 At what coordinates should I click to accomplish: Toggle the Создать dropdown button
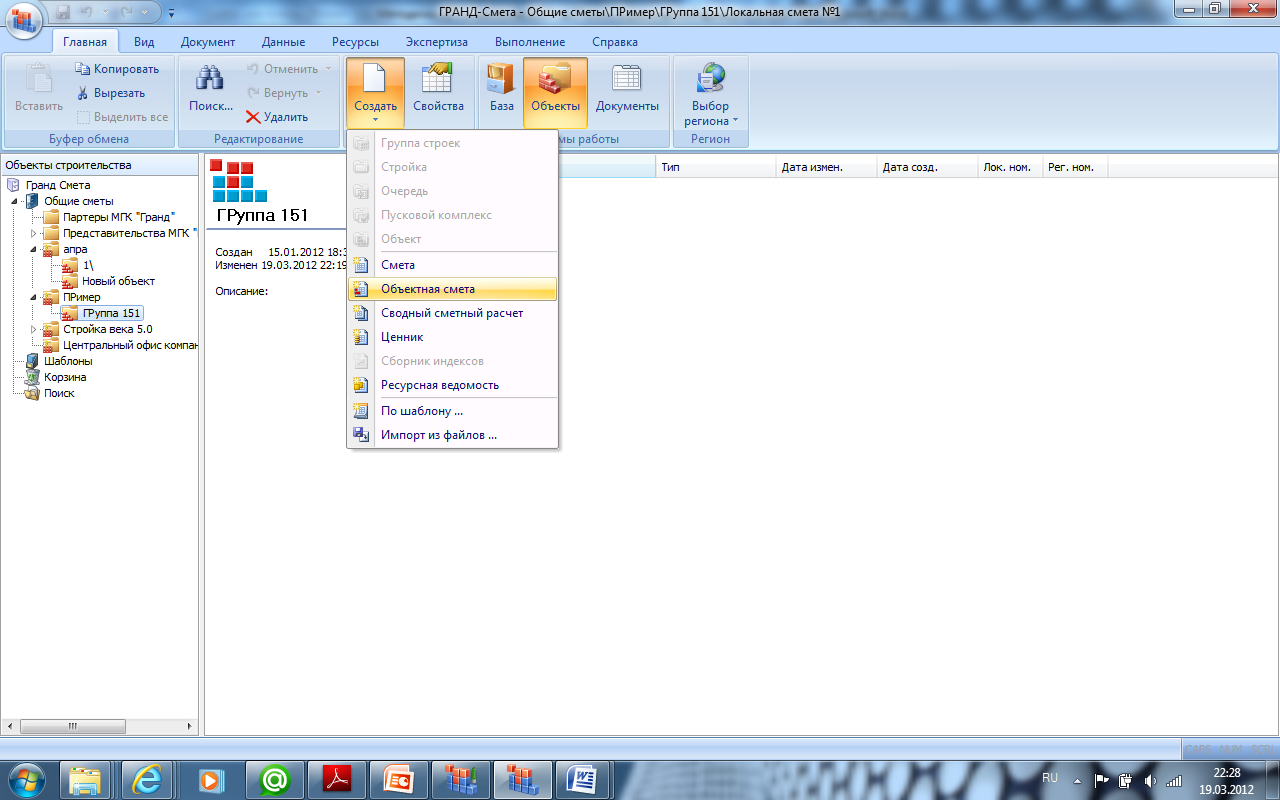pyautogui.click(x=375, y=92)
